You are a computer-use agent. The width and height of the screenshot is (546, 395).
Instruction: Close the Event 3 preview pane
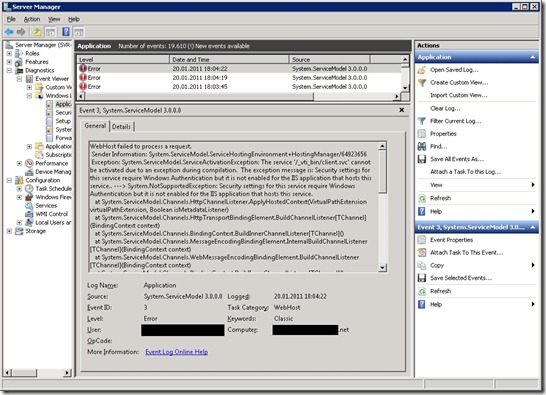point(401,110)
